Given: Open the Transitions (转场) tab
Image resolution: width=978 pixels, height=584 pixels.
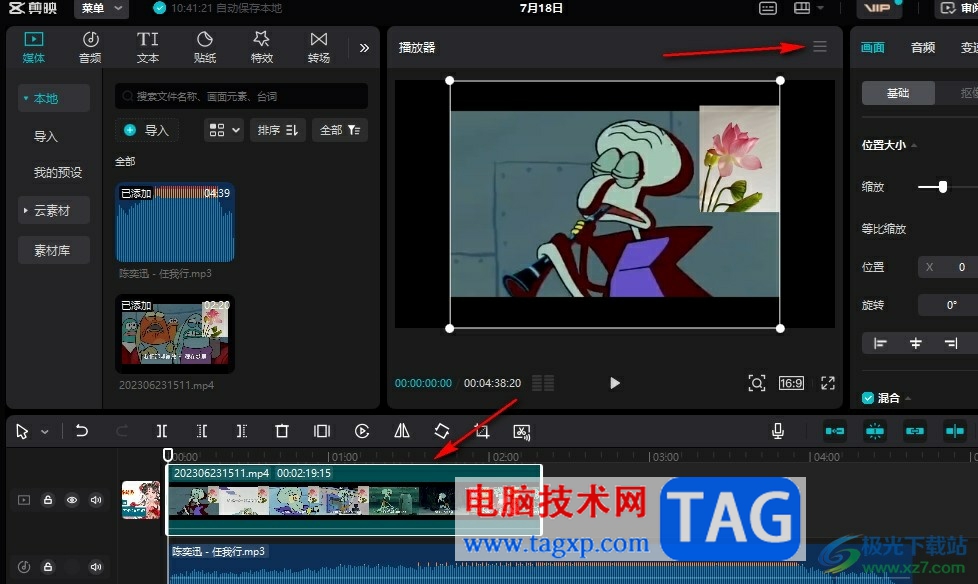Looking at the screenshot, I should point(319,47).
